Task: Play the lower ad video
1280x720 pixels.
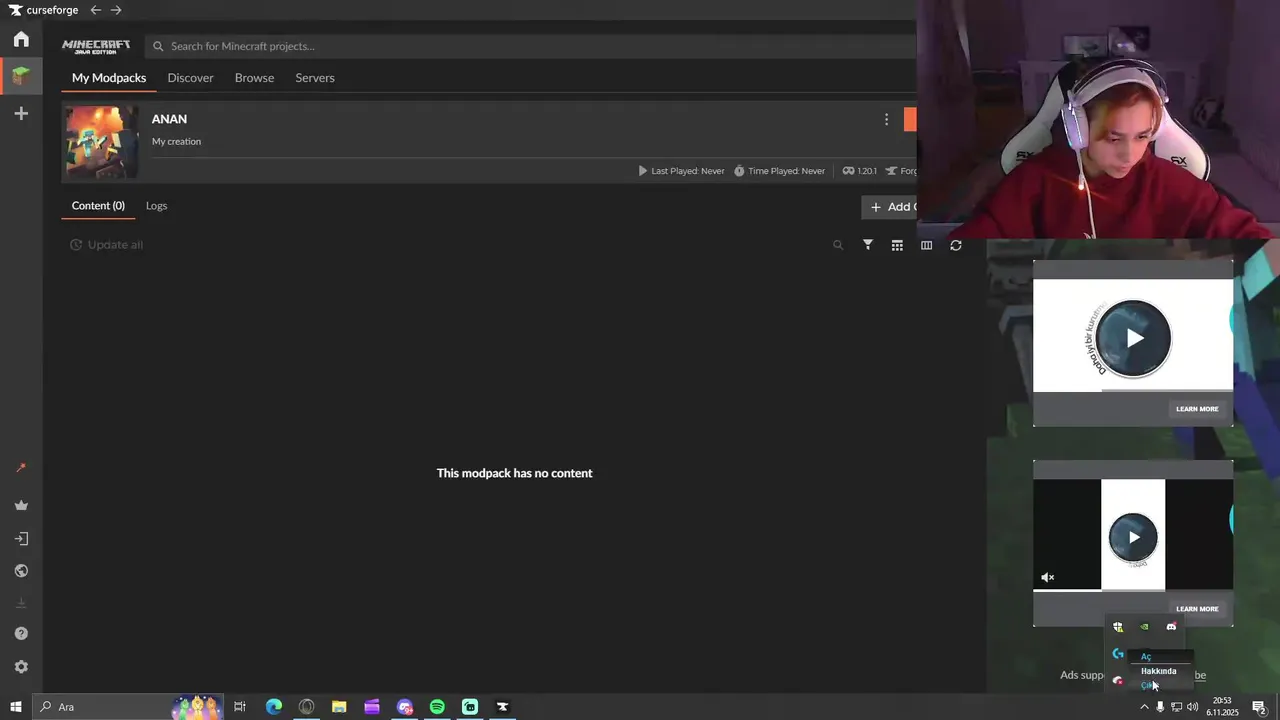Action: pyautogui.click(x=1133, y=538)
